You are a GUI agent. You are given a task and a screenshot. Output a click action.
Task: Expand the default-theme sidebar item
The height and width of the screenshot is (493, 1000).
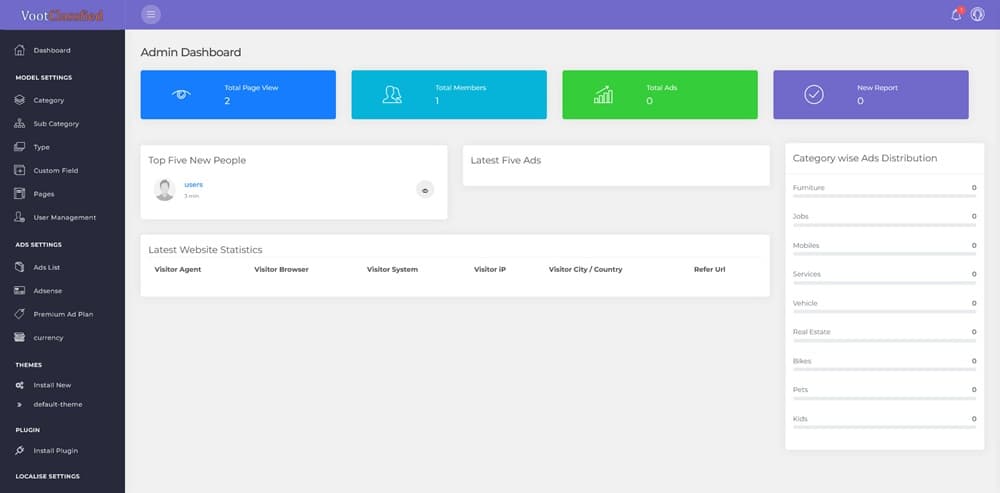(x=57, y=404)
